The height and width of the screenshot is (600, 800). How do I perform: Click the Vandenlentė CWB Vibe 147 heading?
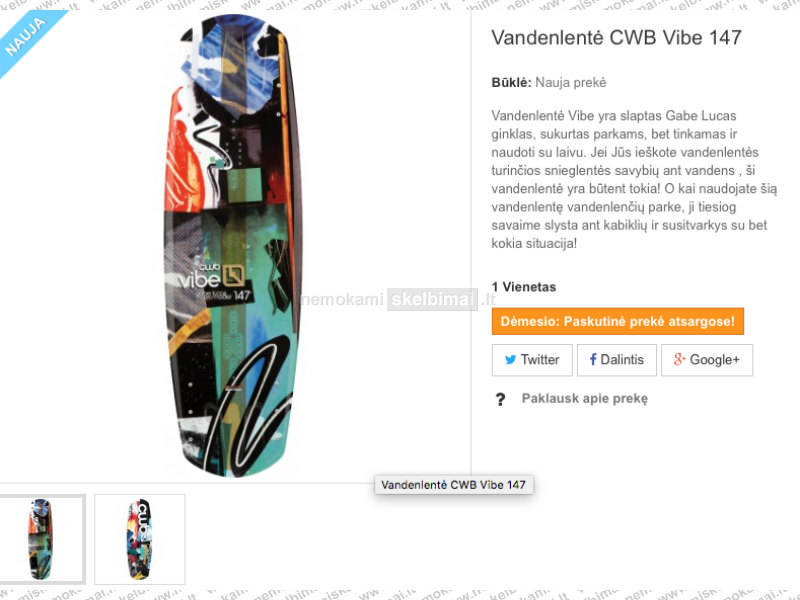616,38
